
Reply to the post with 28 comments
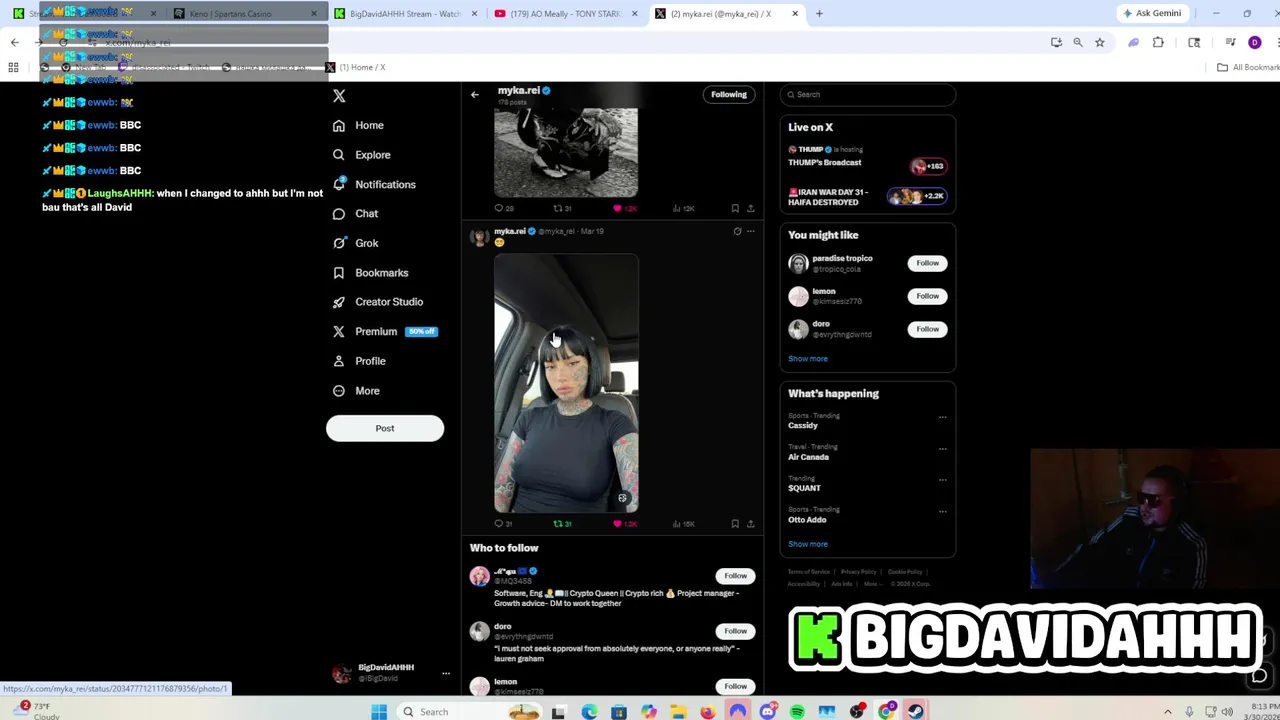(x=504, y=208)
